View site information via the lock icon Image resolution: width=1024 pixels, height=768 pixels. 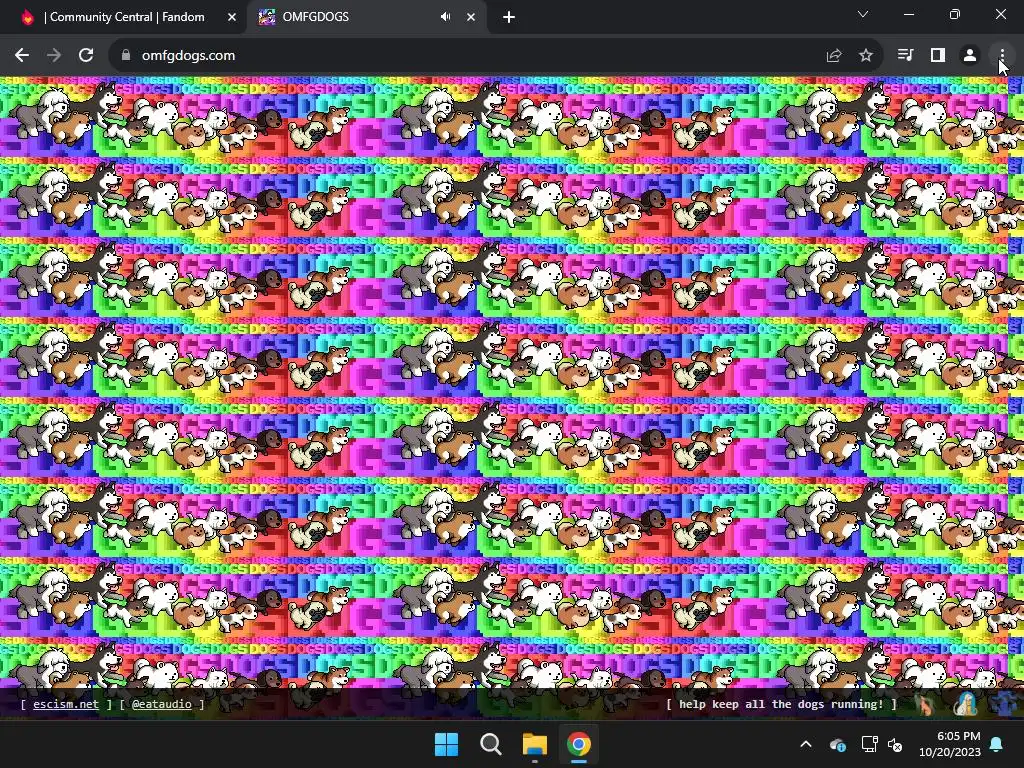[x=126, y=56]
